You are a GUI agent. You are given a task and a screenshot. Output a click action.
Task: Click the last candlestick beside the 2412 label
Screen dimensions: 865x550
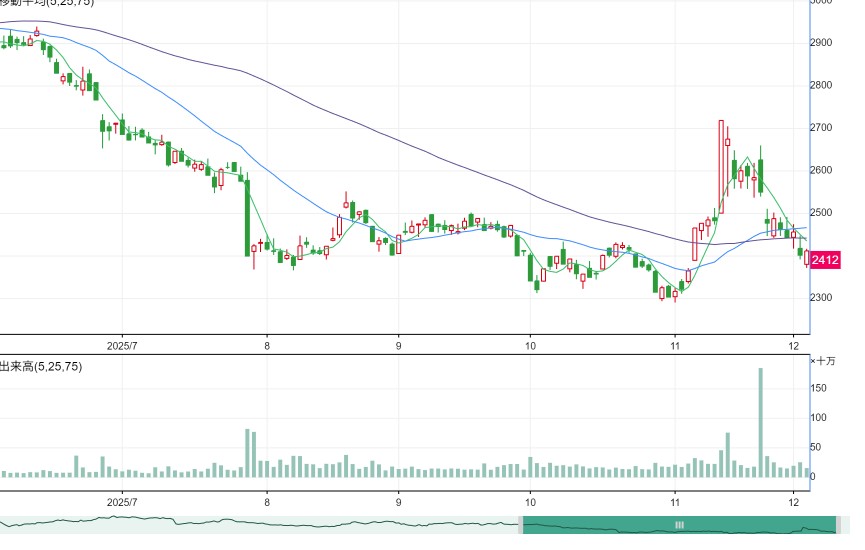click(807, 258)
